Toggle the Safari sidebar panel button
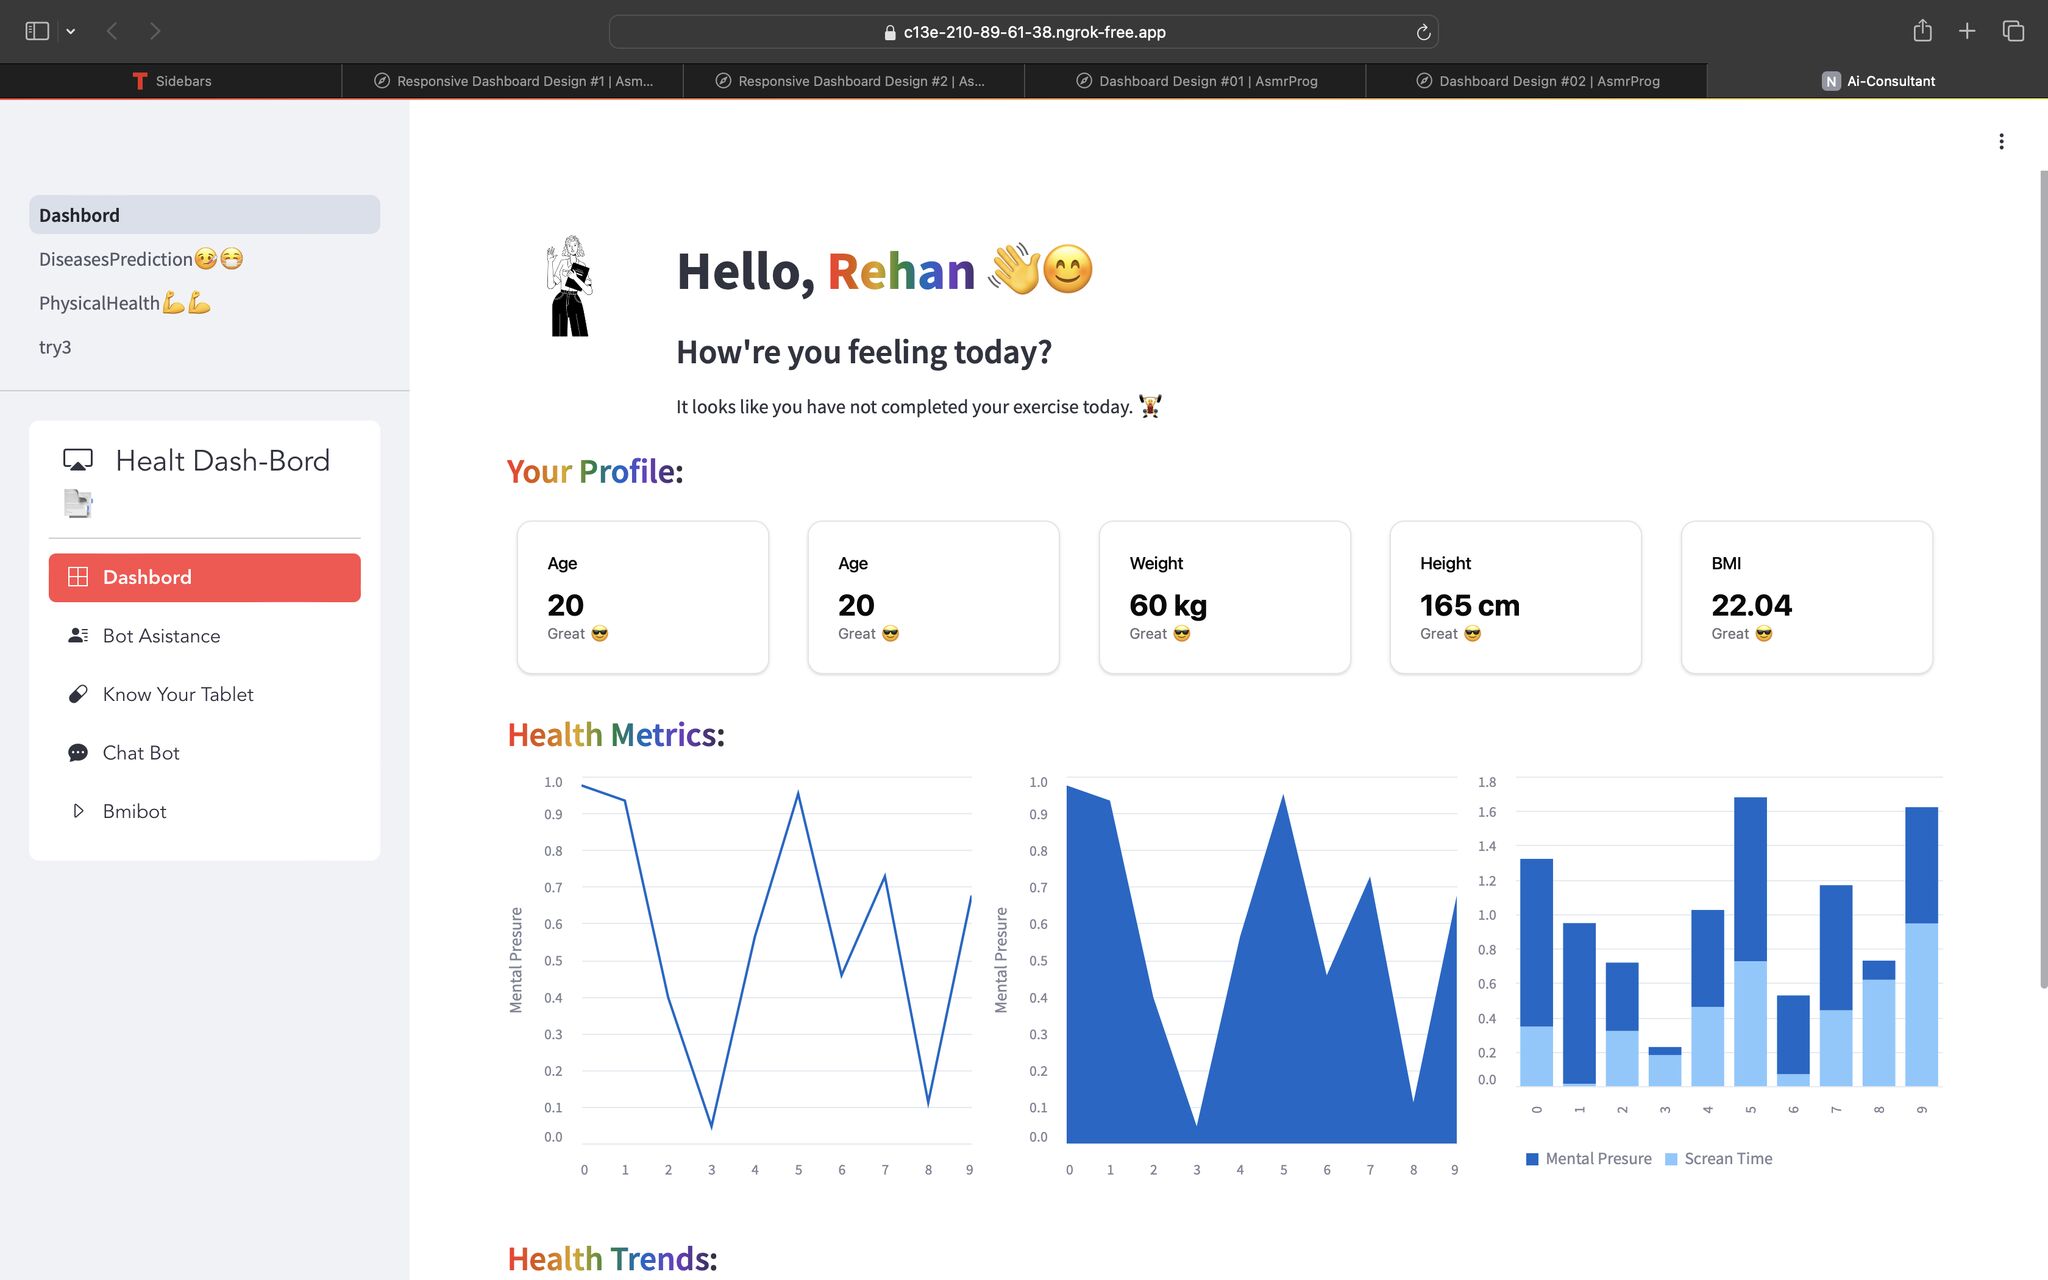The height and width of the screenshot is (1280, 2048). [37, 31]
